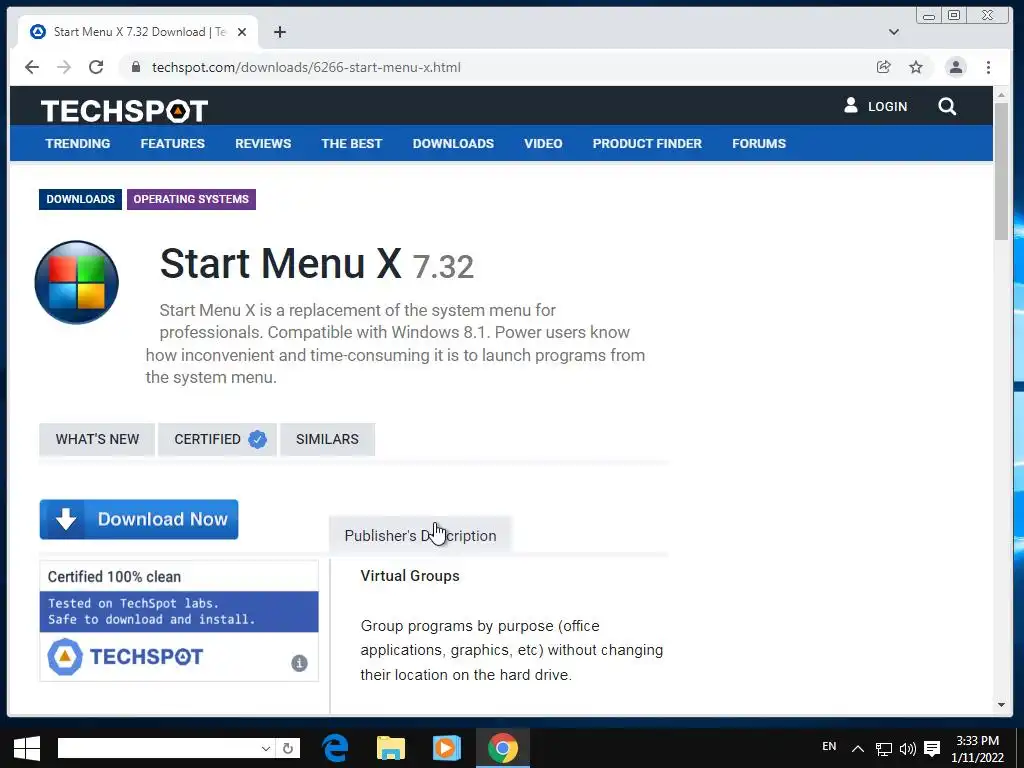Reload the TechSpot page
This screenshot has height=768, width=1024.
point(96,67)
